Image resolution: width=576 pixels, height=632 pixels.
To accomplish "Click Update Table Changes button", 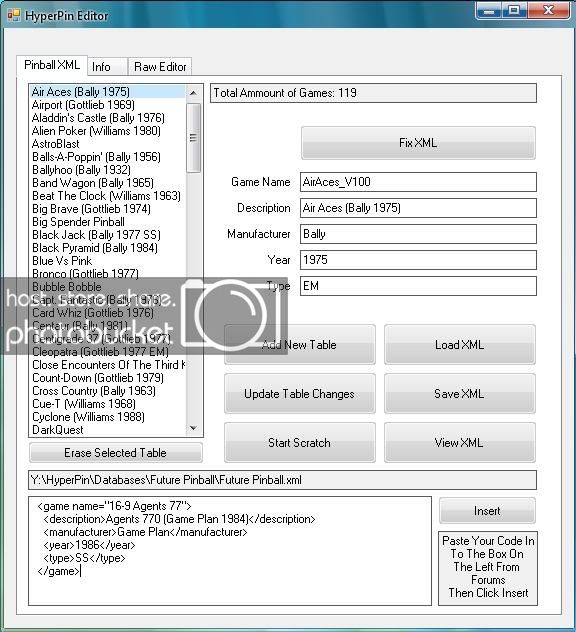I will point(299,394).
